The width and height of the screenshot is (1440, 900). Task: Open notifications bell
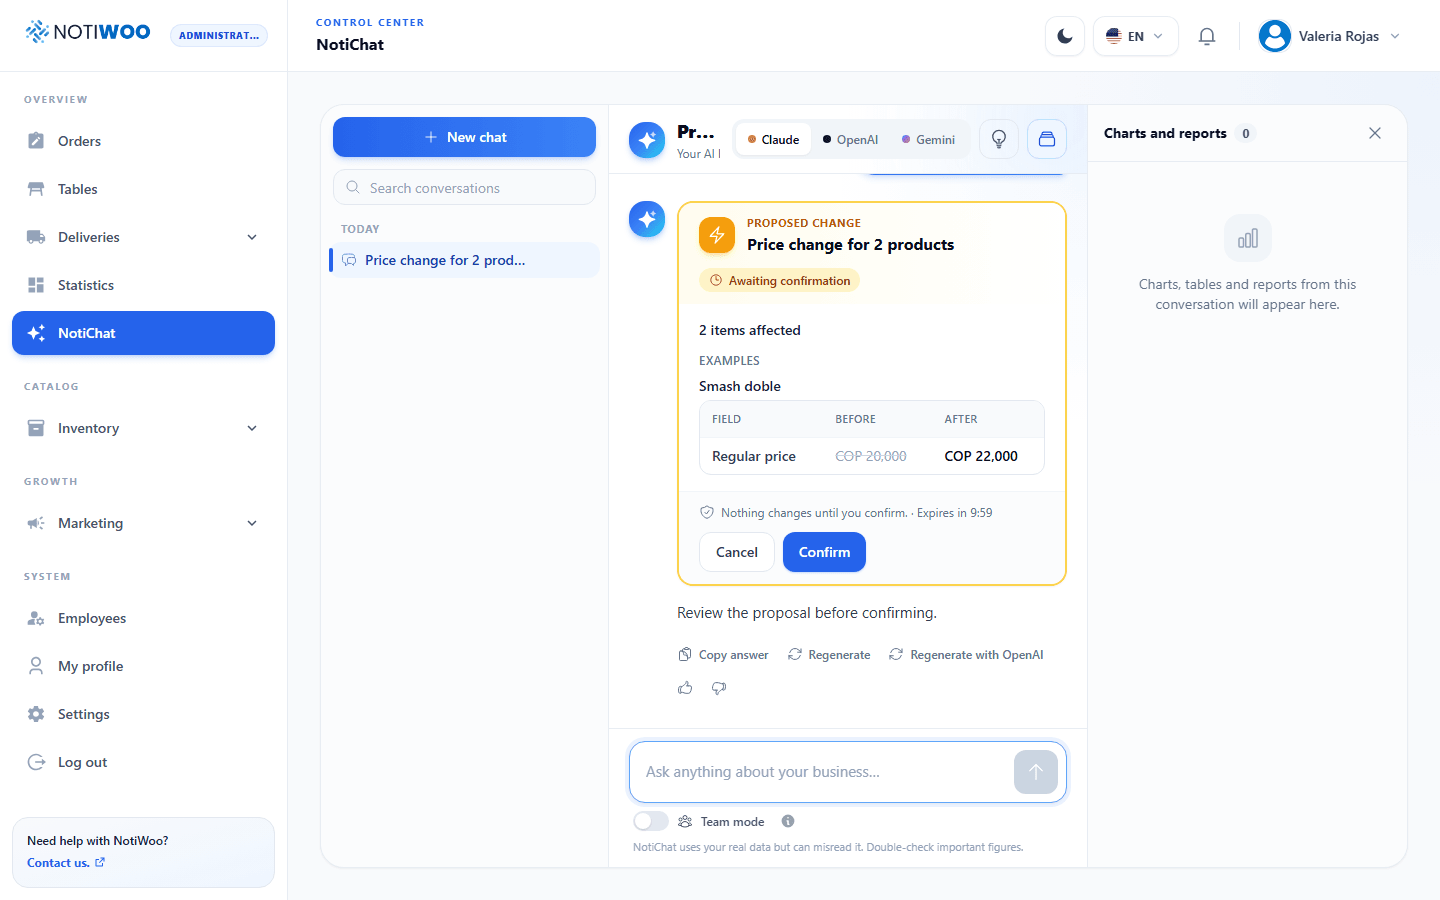click(1207, 36)
